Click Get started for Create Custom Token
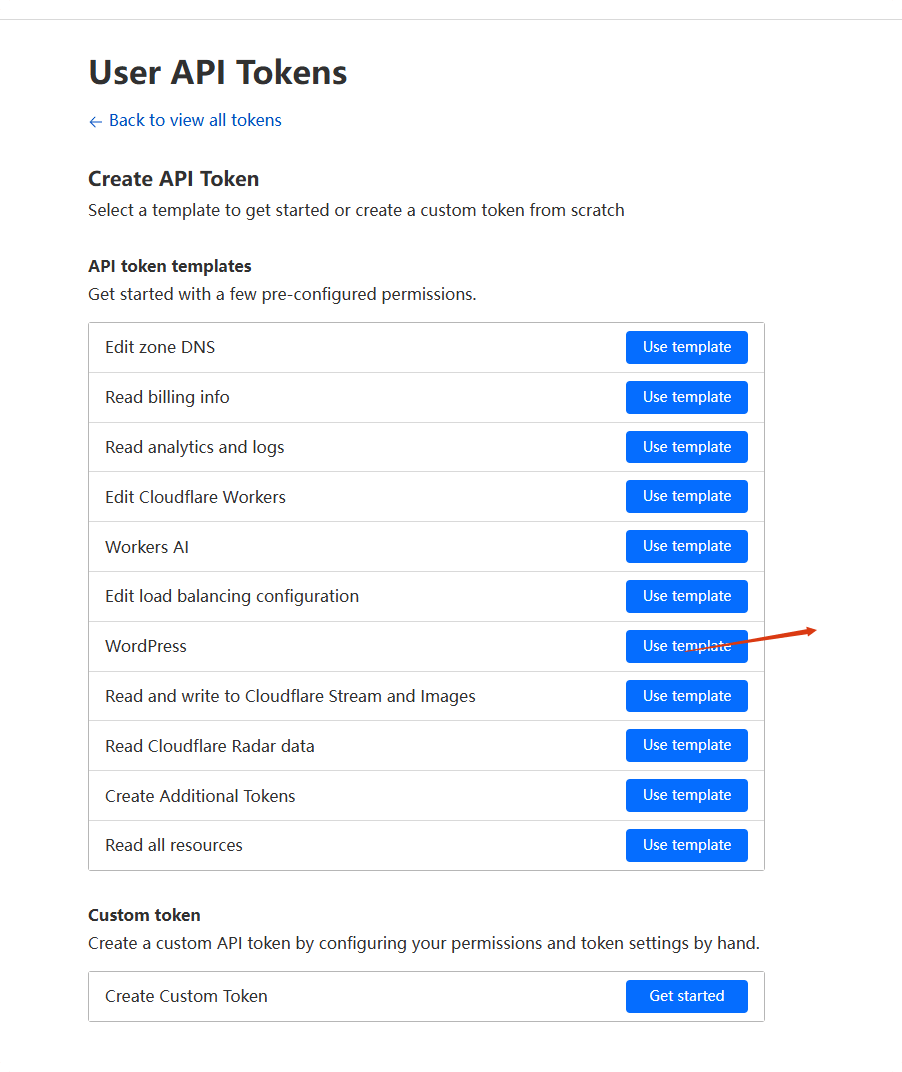This screenshot has width=902, height=1072. [x=687, y=996]
